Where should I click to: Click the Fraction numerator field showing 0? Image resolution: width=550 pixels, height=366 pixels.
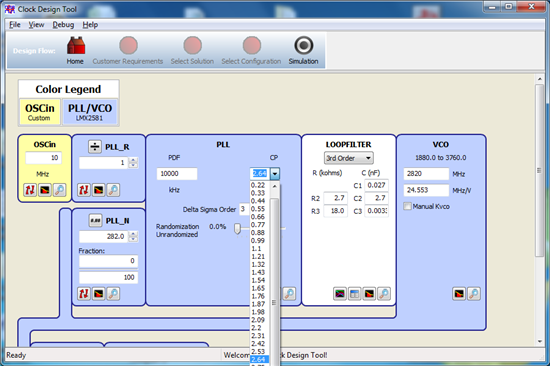pos(108,261)
